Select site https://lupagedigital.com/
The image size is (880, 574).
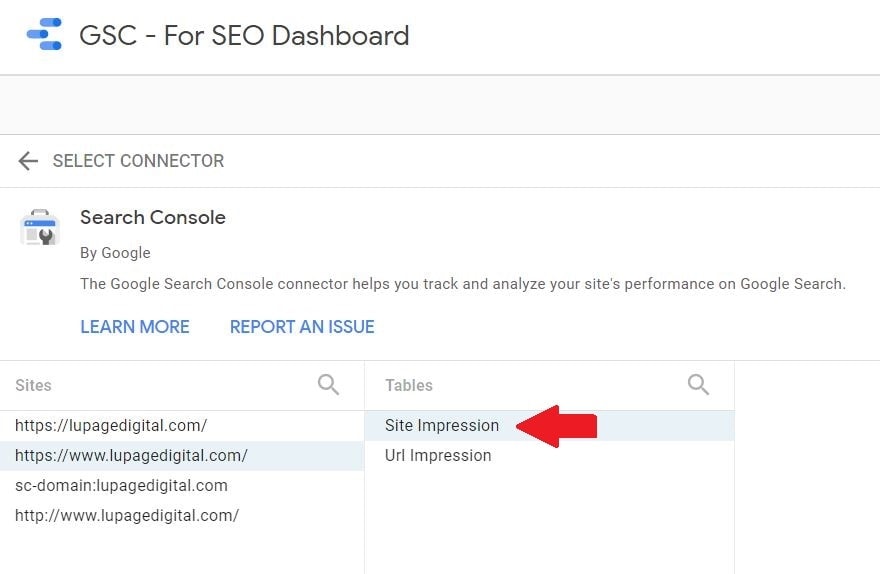pos(182,425)
